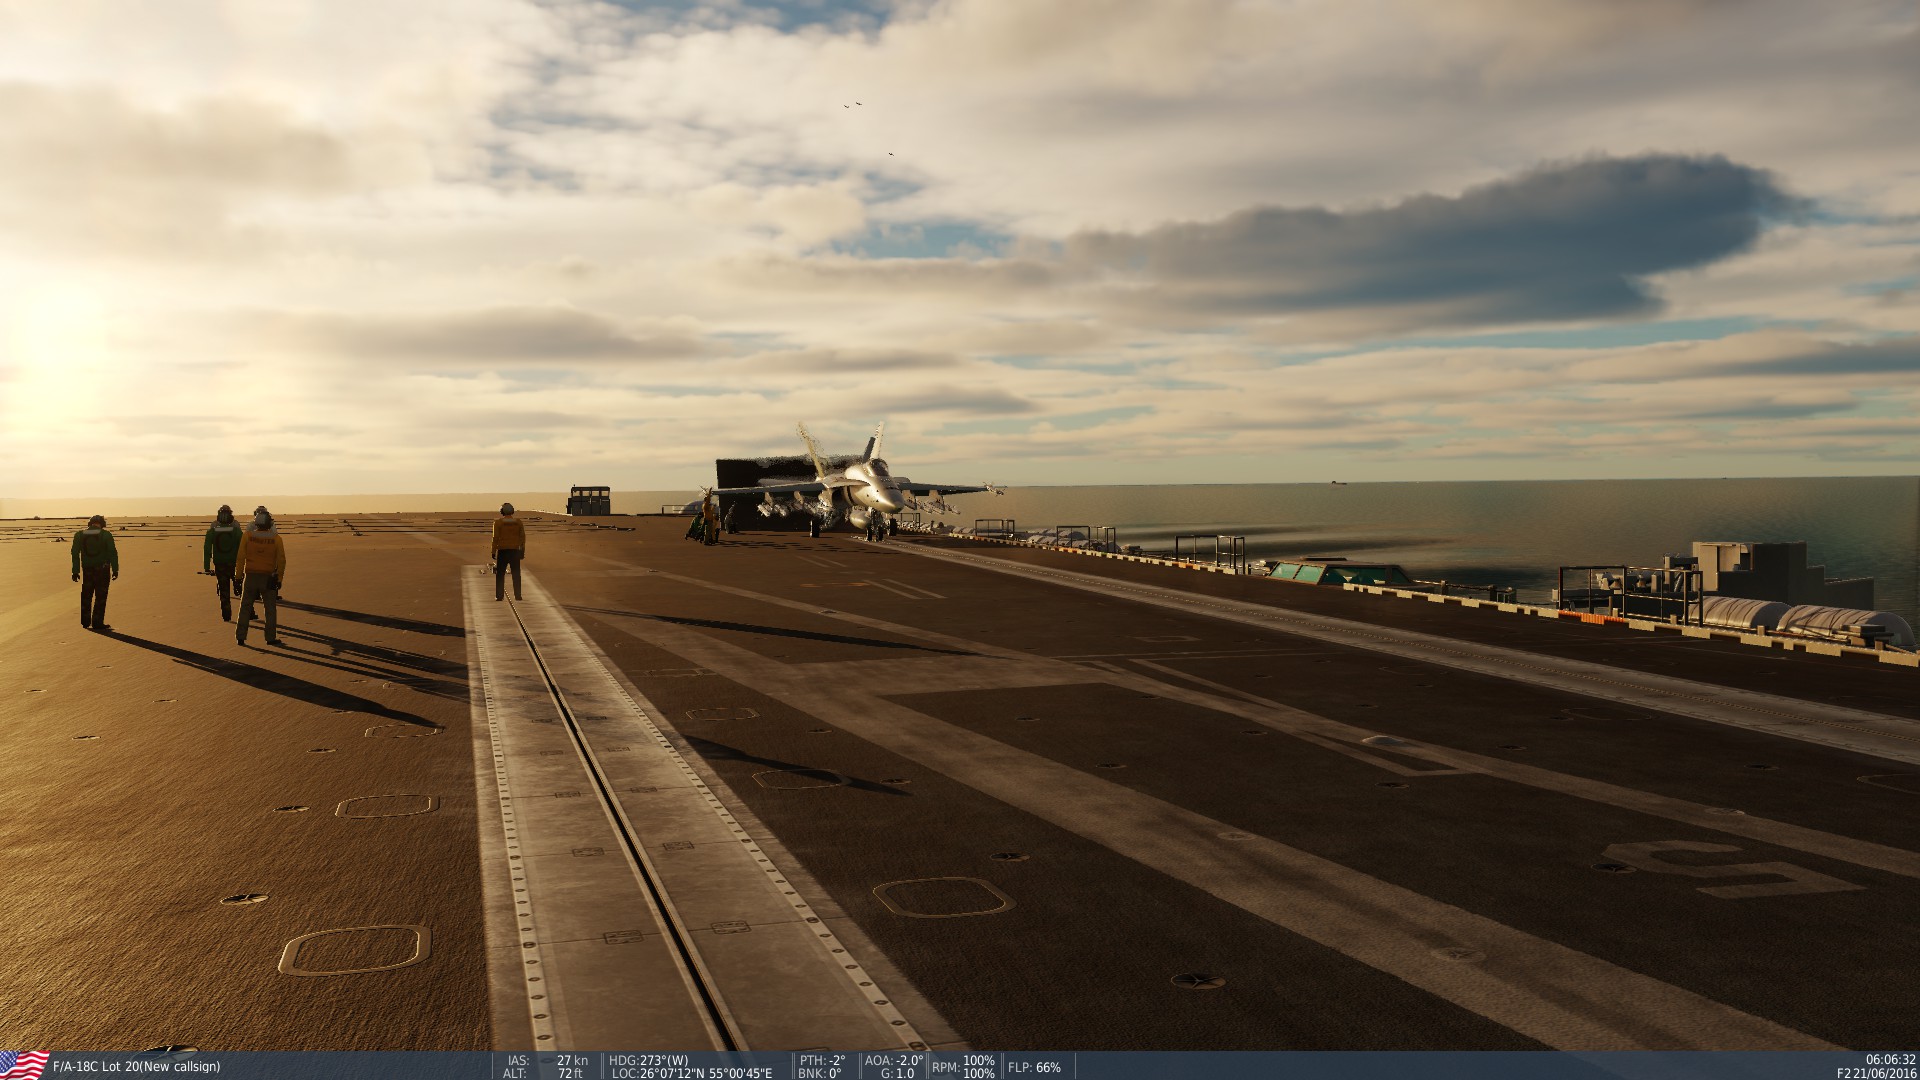Click the 'BNK: 0°' bank readout
Screen dimensions: 1920x1080
820,1073
